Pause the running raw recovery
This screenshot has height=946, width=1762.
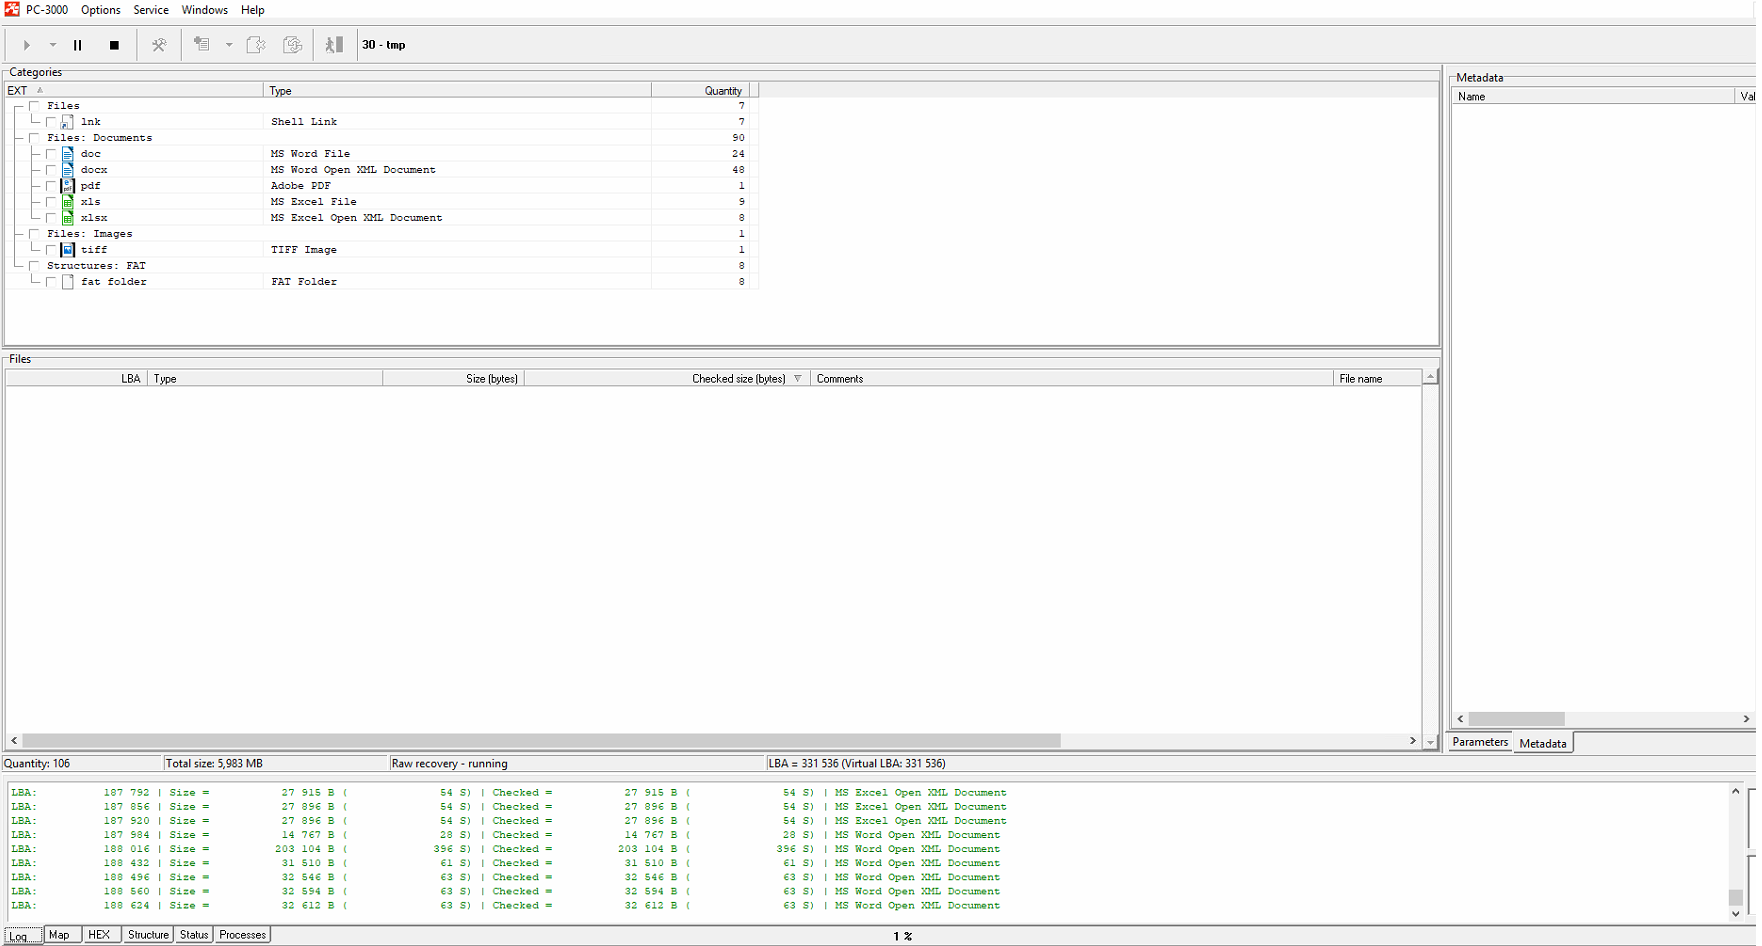(78, 45)
